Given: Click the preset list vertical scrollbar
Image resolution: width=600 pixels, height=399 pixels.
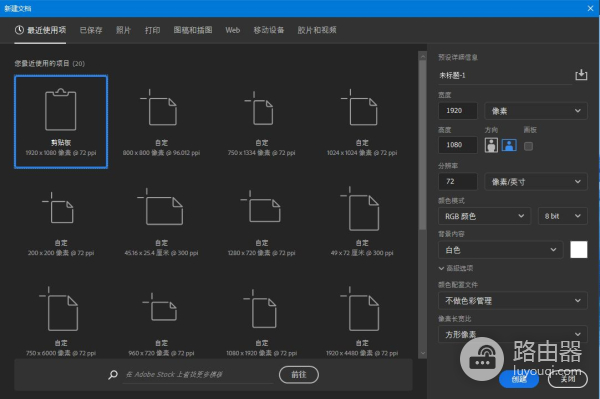Looking at the screenshot, I should (x=422, y=145).
